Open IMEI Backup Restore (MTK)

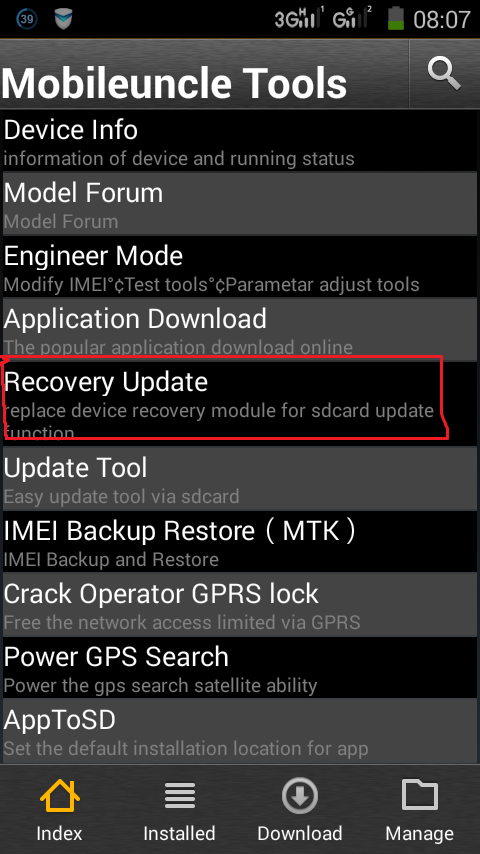(x=240, y=541)
